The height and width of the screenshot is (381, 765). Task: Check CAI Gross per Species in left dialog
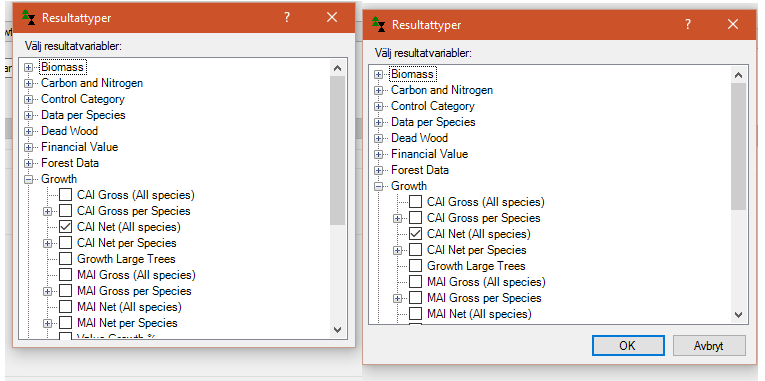click(x=65, y=211)
